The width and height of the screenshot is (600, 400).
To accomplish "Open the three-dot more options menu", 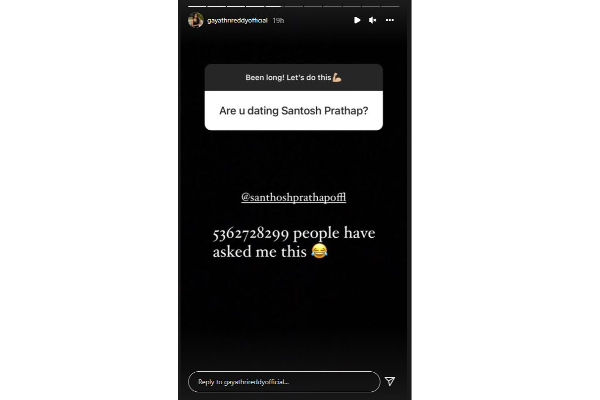I will 390,20.
